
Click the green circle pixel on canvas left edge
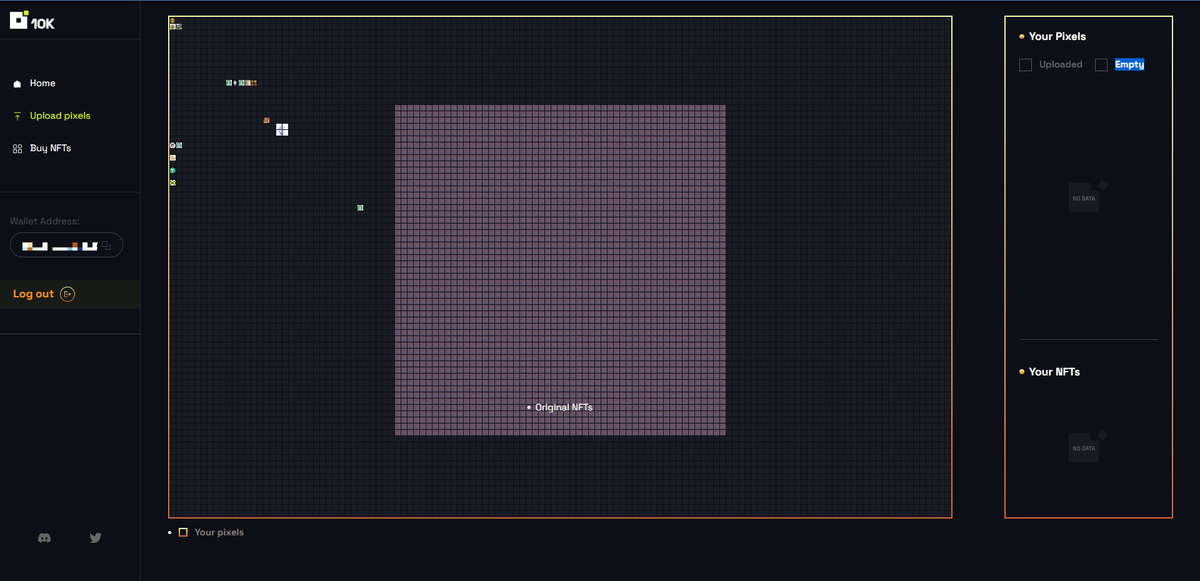click(172, 170)
